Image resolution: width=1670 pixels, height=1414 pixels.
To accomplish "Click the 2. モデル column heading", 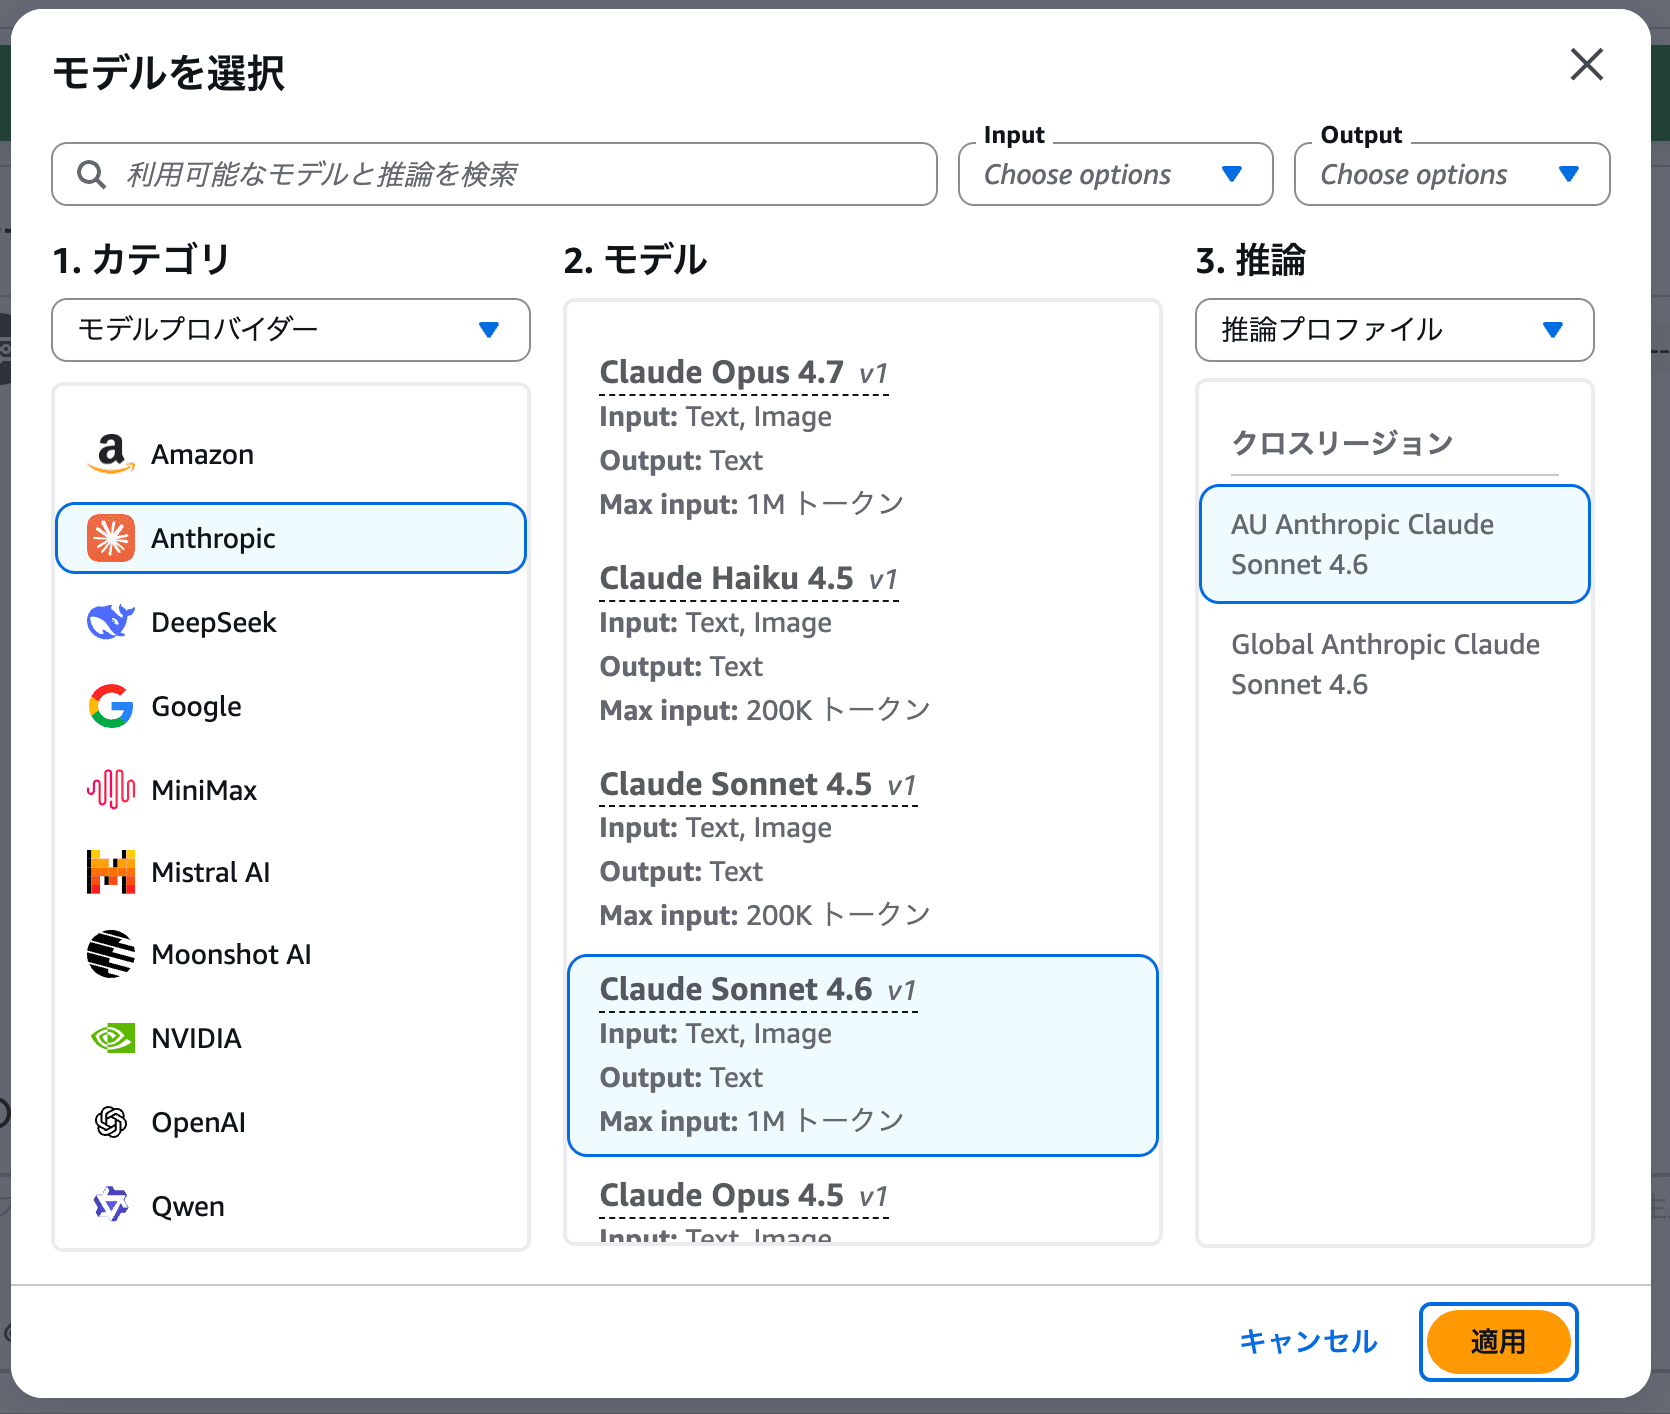I will pyautogui.click(x=635, y=260).
